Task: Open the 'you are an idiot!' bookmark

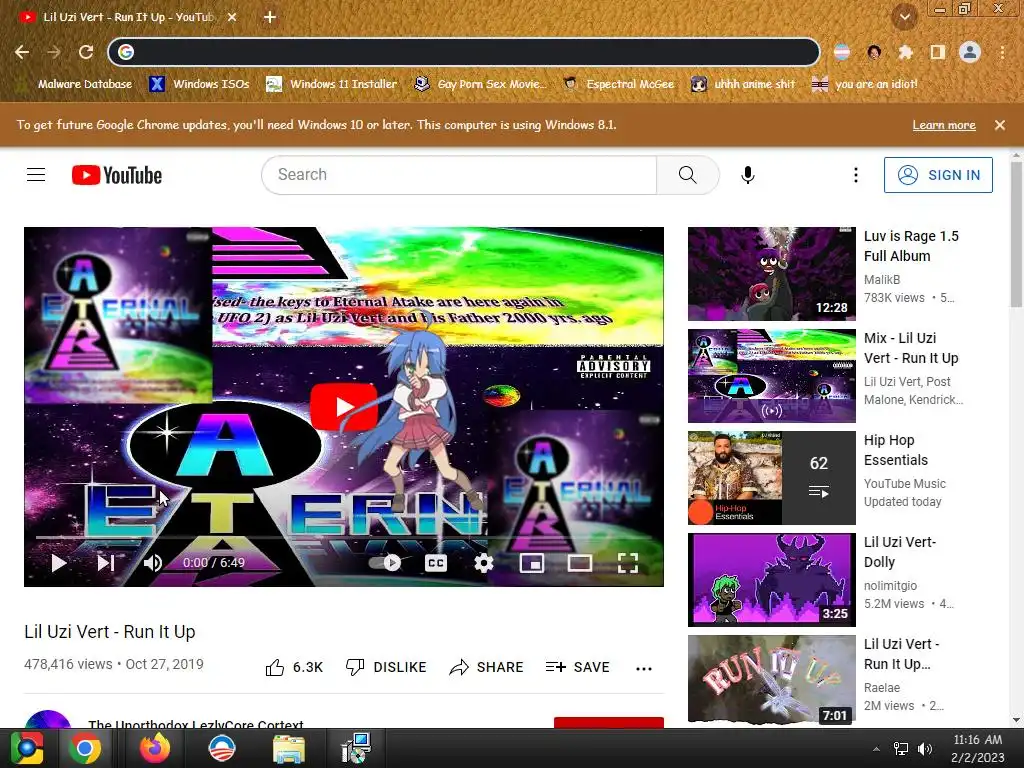Action: click(x=864, y=84)
